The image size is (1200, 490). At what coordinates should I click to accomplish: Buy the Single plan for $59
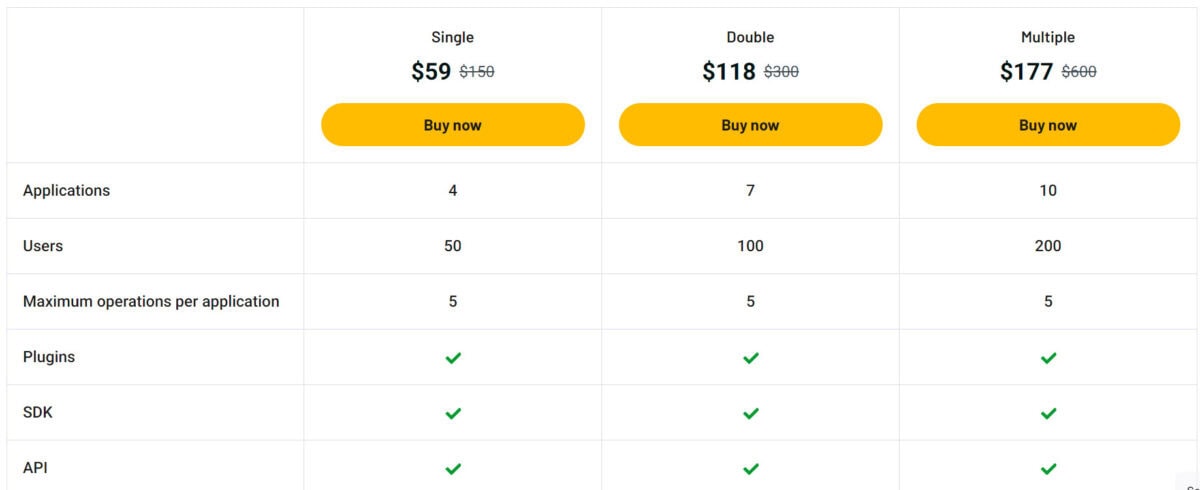(x=453, y=125)
